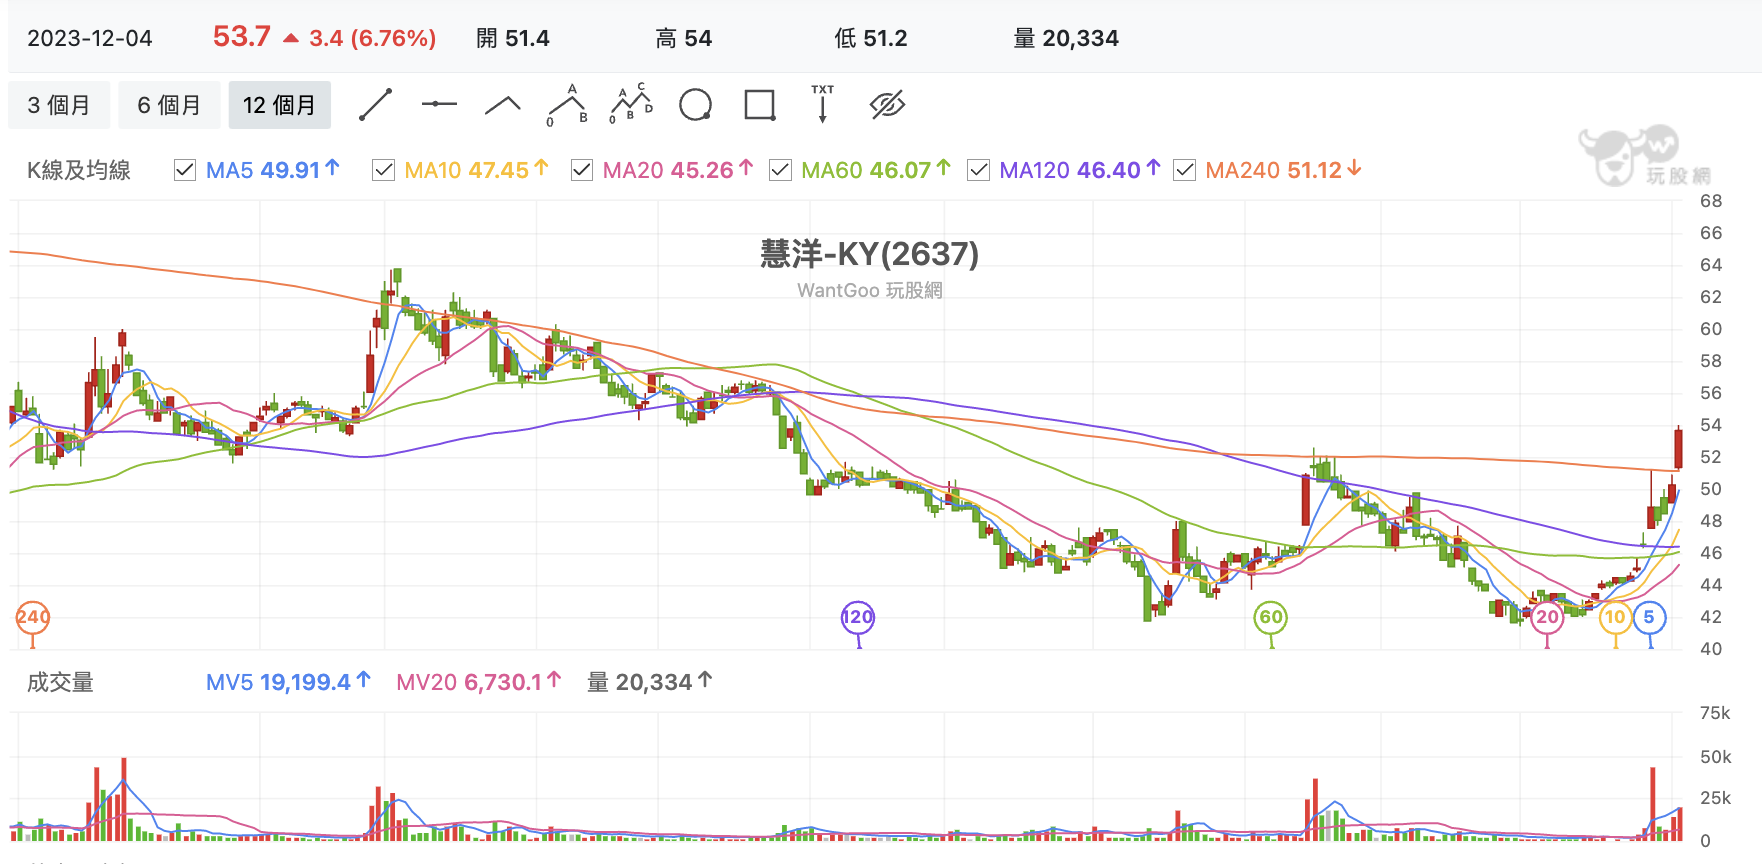Select the circle drawing tool
The image size is (1762, 864).
(695, 104)
